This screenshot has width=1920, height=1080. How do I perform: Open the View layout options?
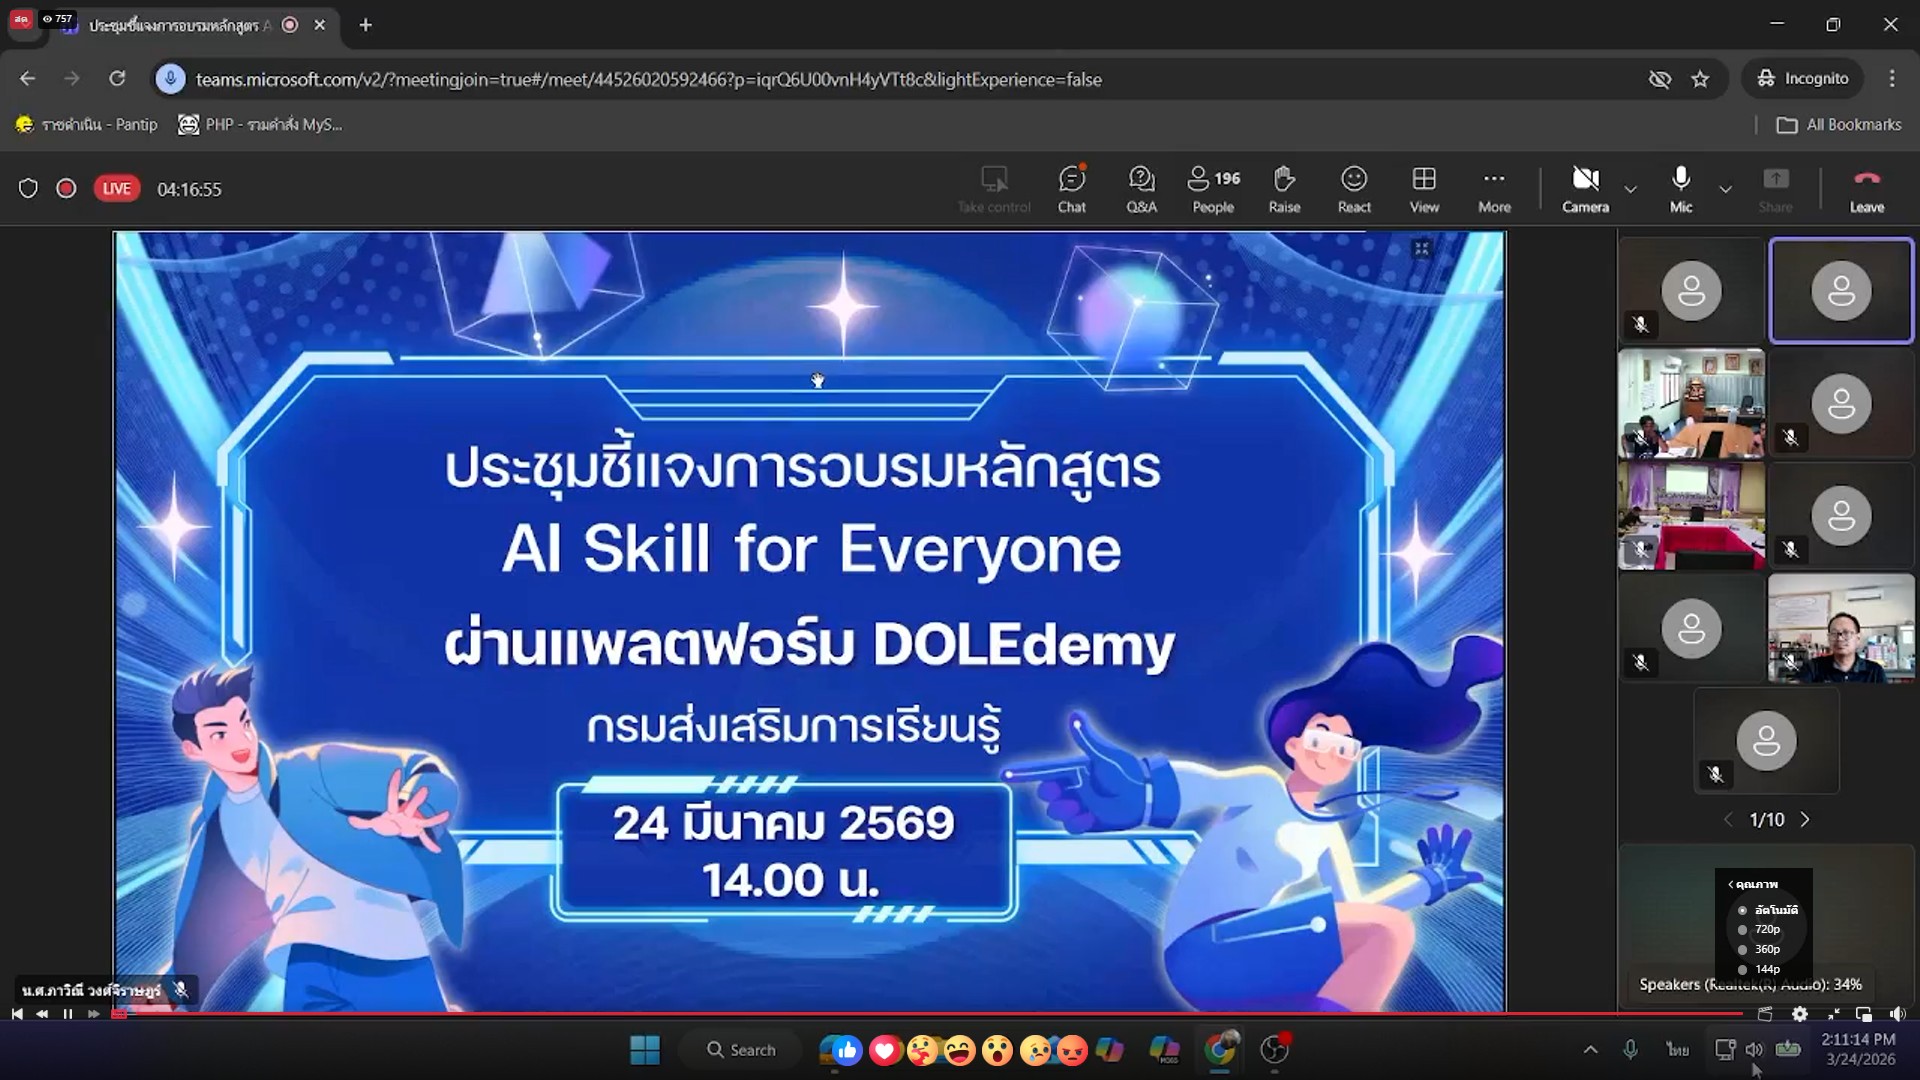(1424, 189)
